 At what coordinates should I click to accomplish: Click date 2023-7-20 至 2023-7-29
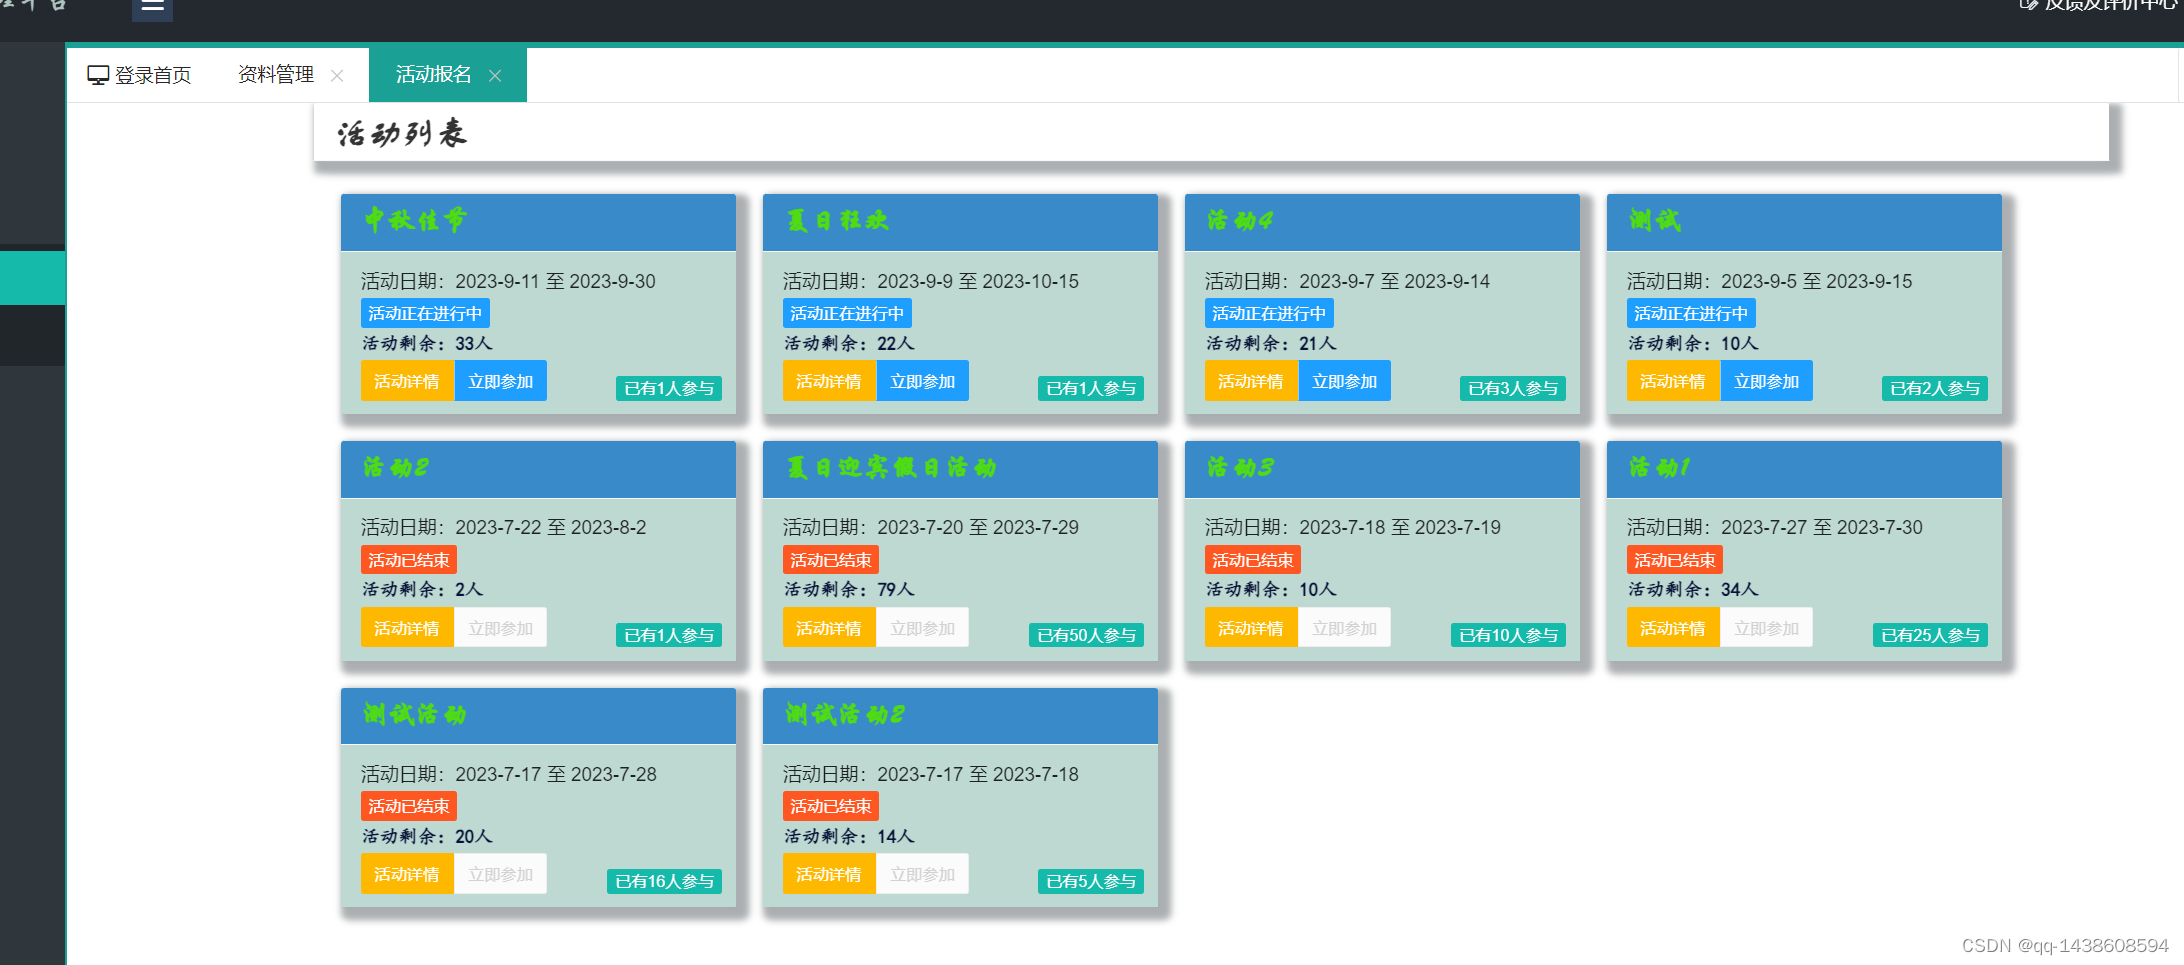(978, 527)
